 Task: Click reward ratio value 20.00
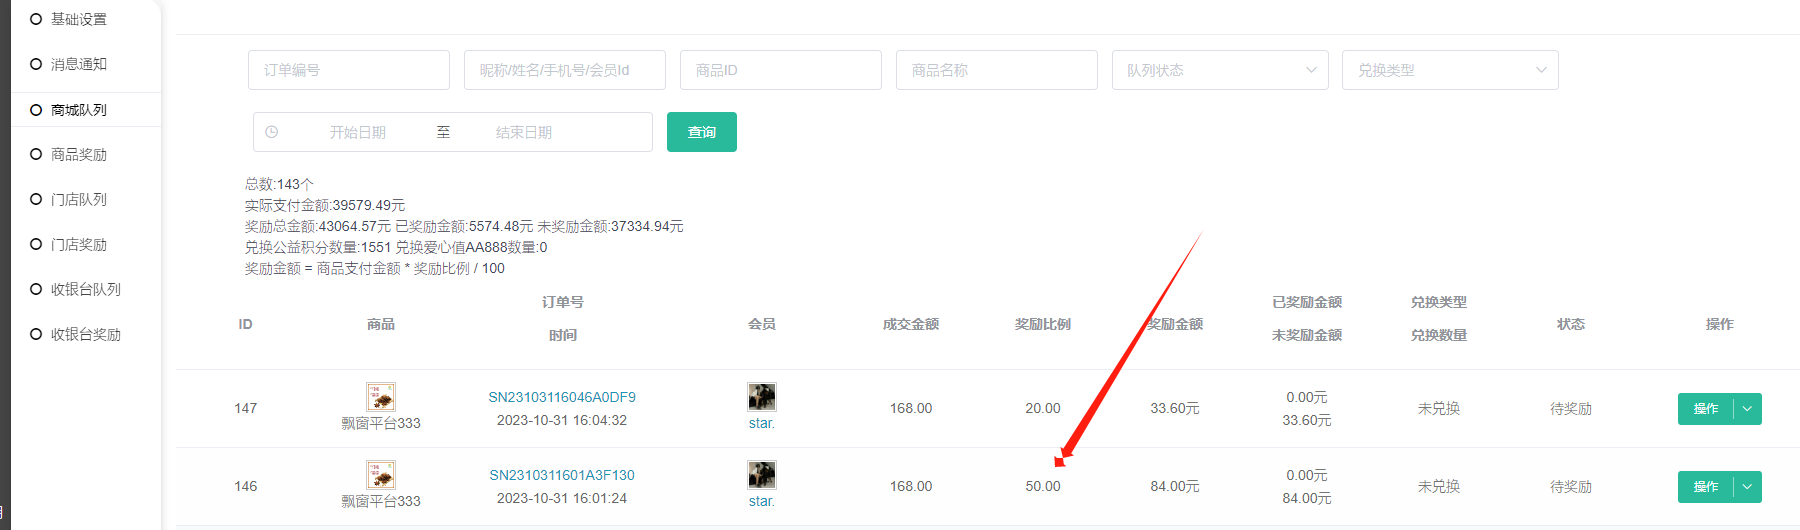(1043, 408)
